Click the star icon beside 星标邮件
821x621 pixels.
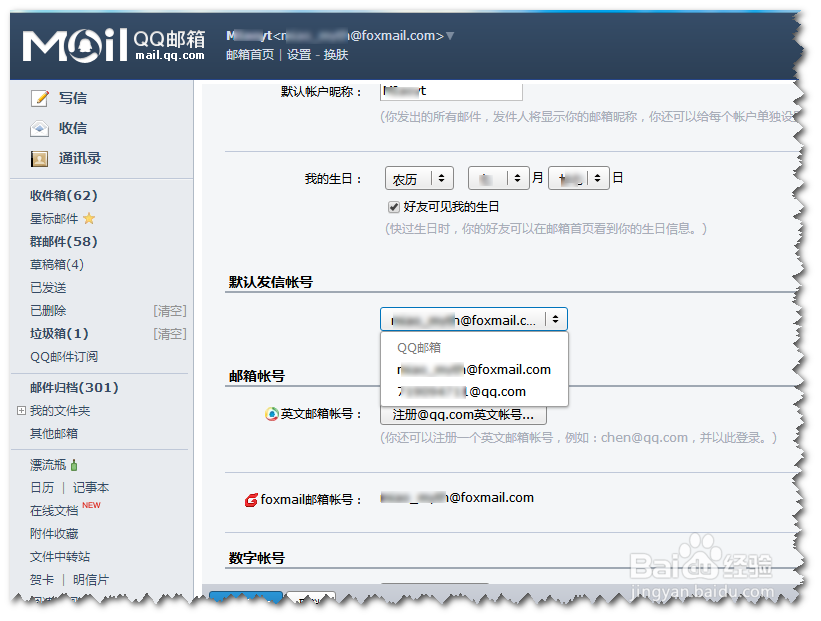[x=89, y=218]
